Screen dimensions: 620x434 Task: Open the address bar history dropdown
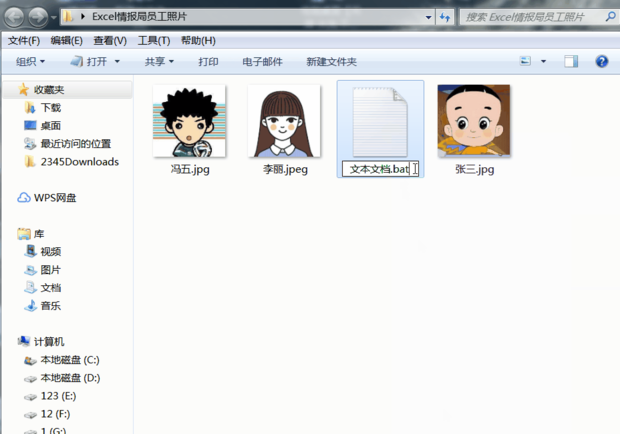click(x=428, y=17)
